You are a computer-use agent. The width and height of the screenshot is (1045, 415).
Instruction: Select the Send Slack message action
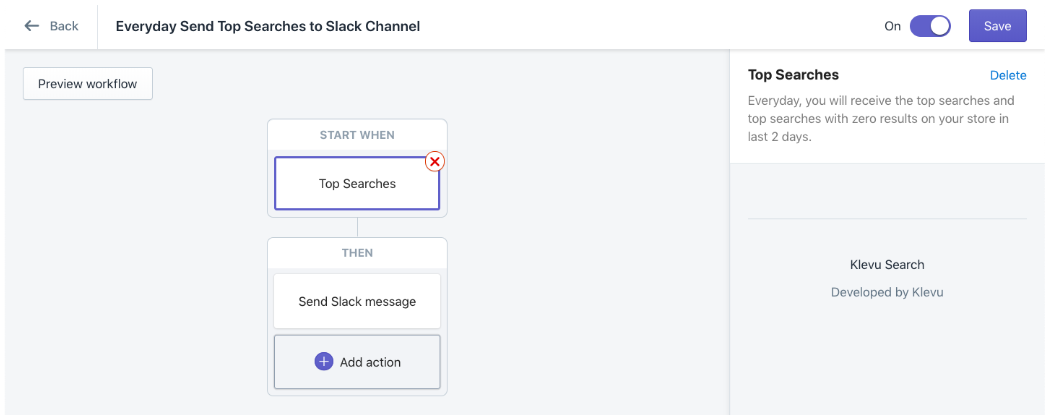357,301
